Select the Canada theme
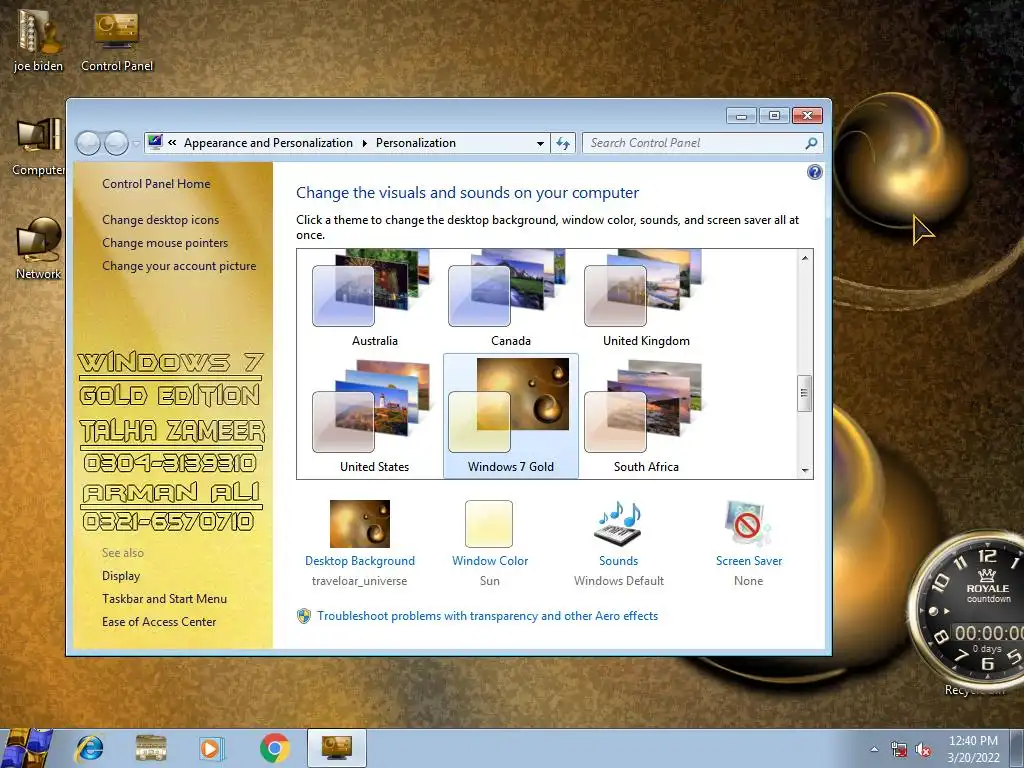The width and height of the screenshot is (1024, 768). 511,299
